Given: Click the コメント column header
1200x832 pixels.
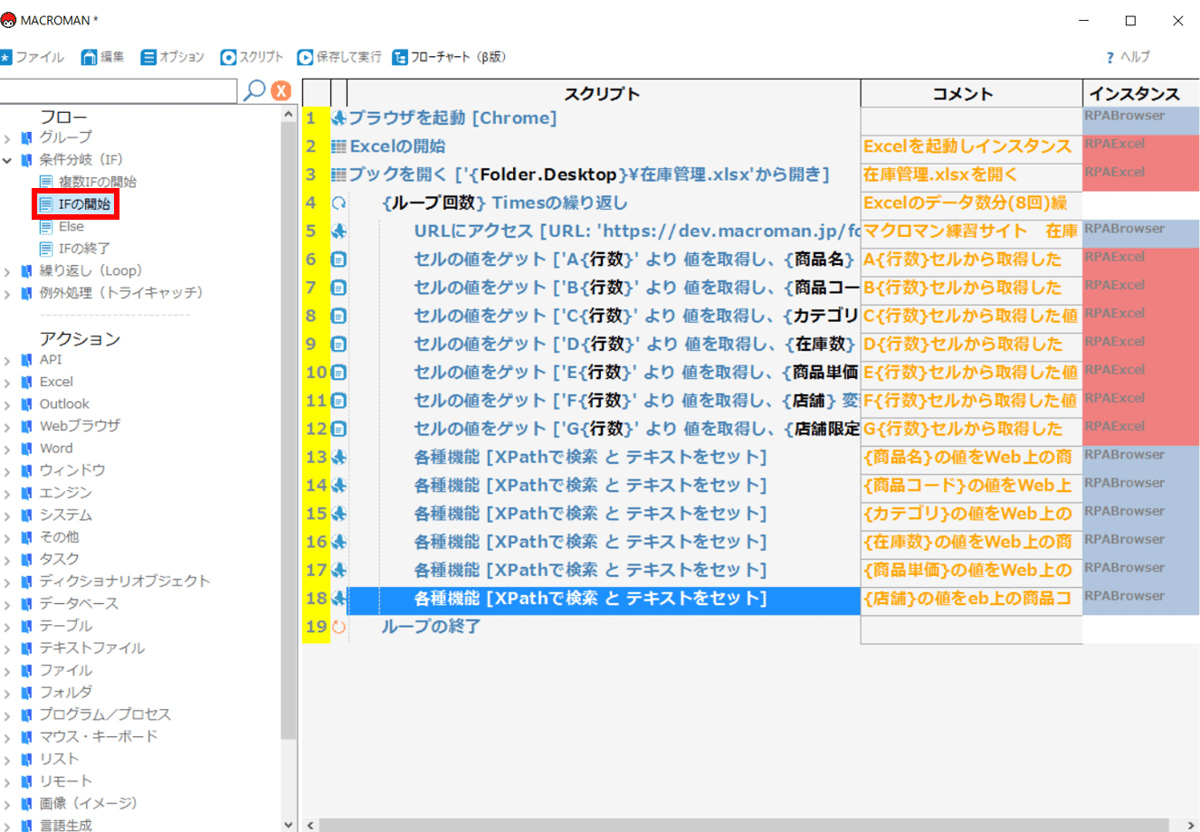Looking at the screenshot, I should click(971, 93).
